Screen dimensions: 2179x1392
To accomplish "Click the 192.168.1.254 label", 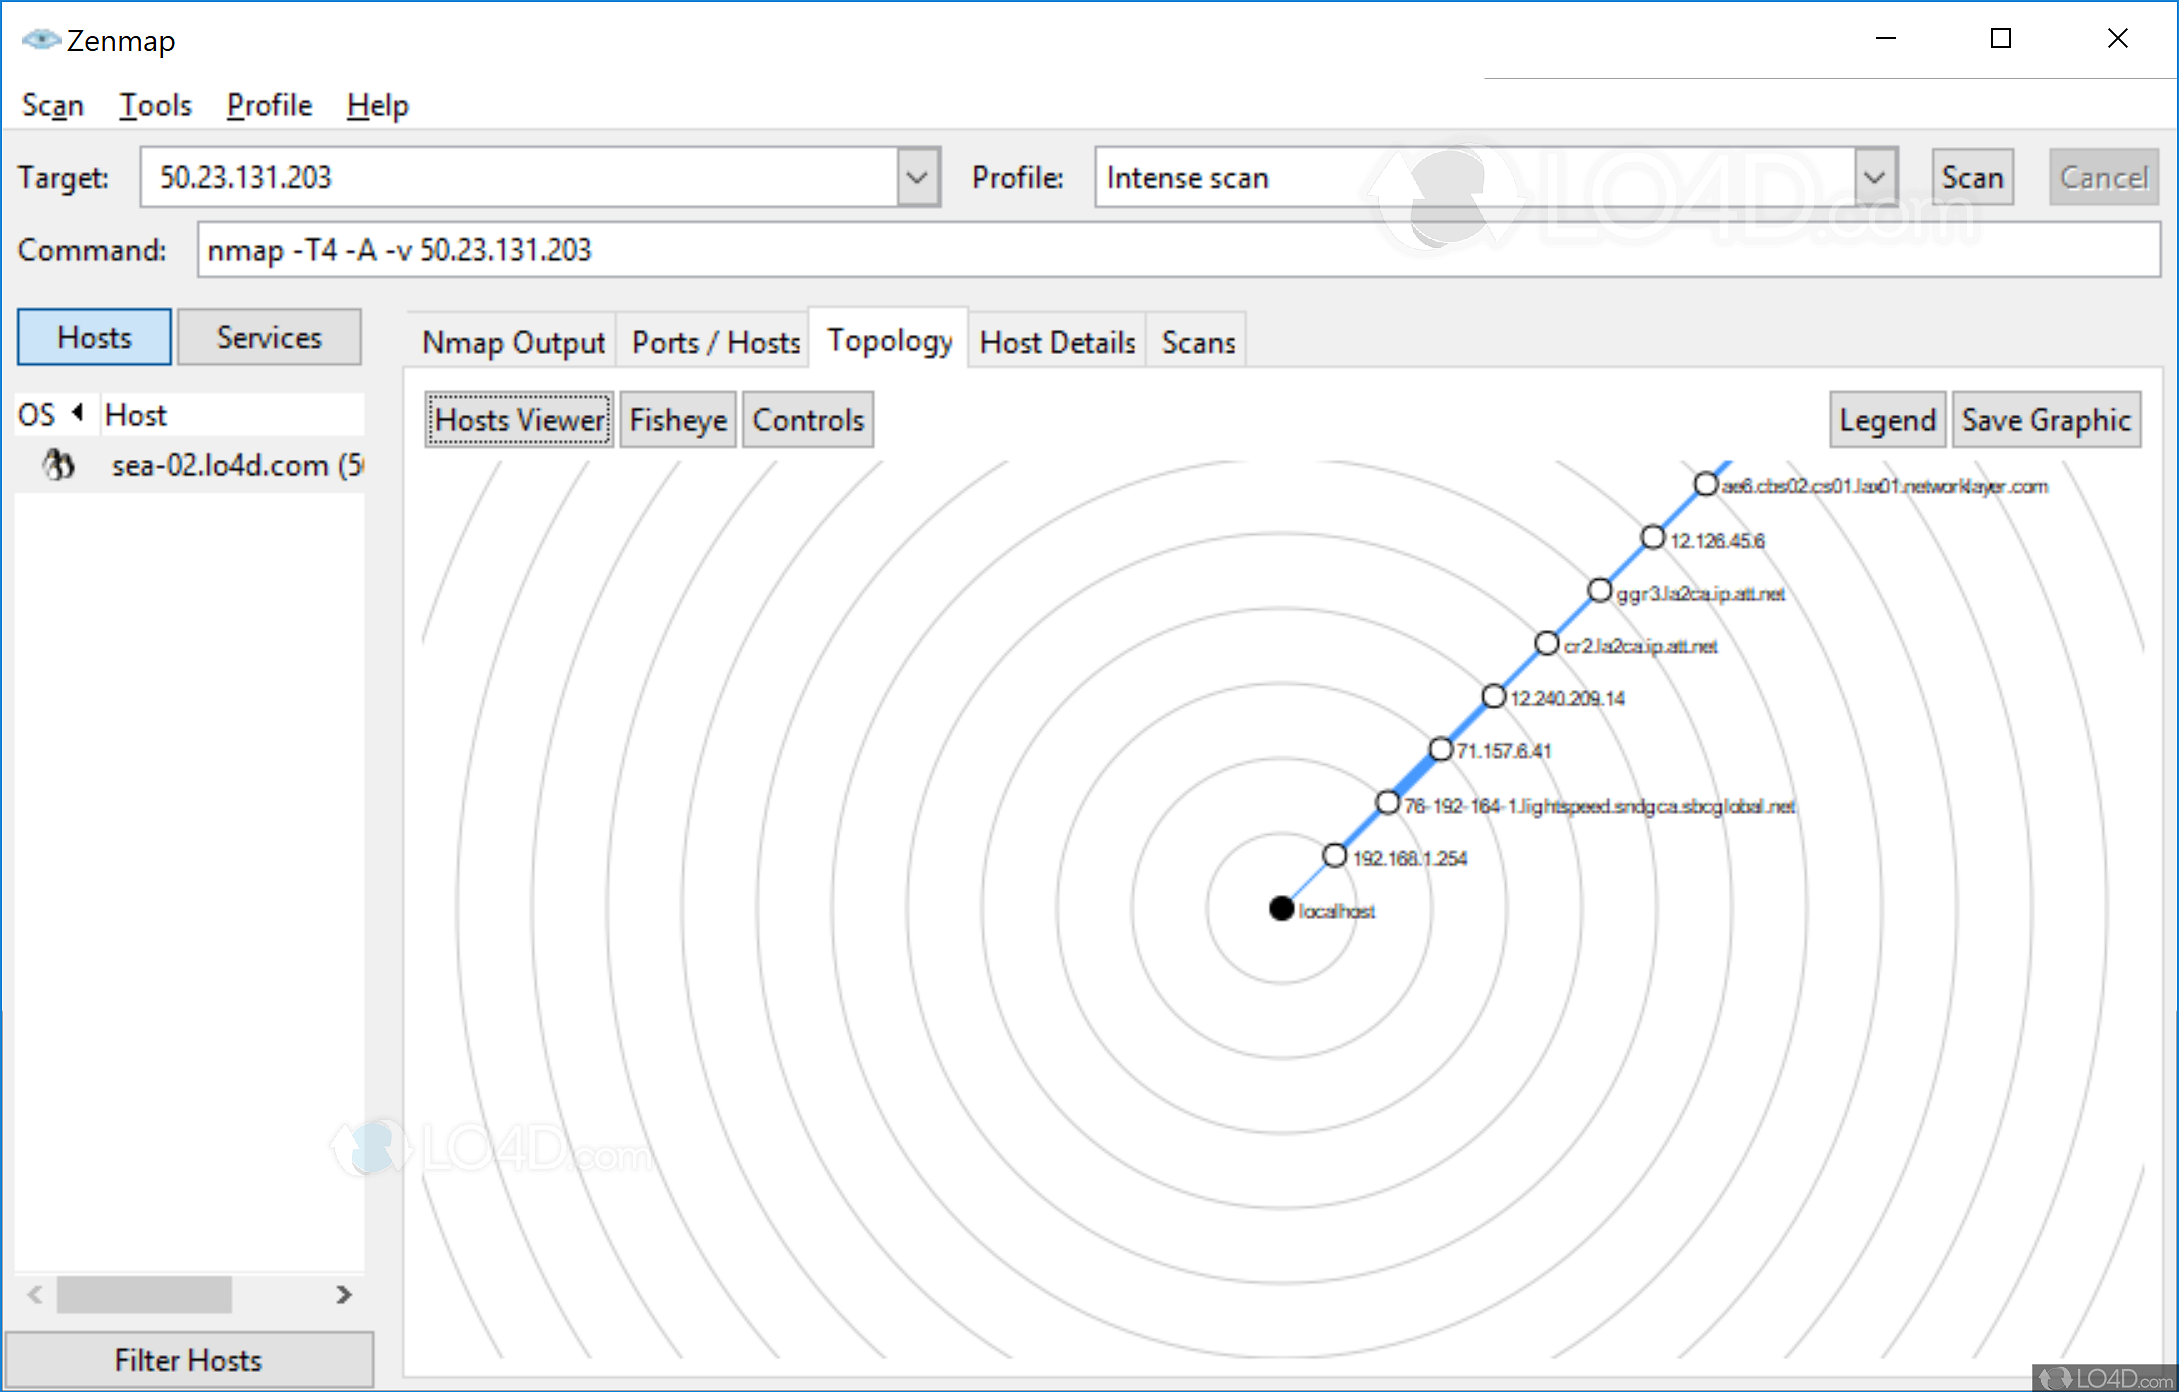I will point(1409,858).
